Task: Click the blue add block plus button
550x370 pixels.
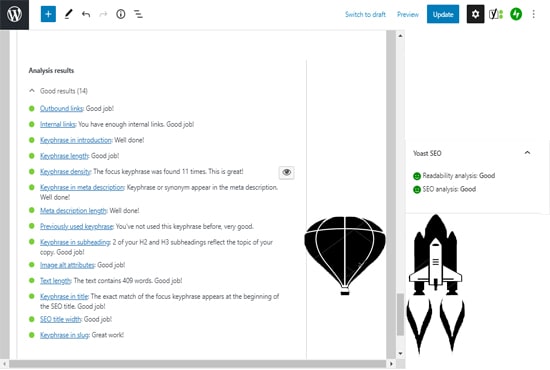Action: tap(48, 14)
